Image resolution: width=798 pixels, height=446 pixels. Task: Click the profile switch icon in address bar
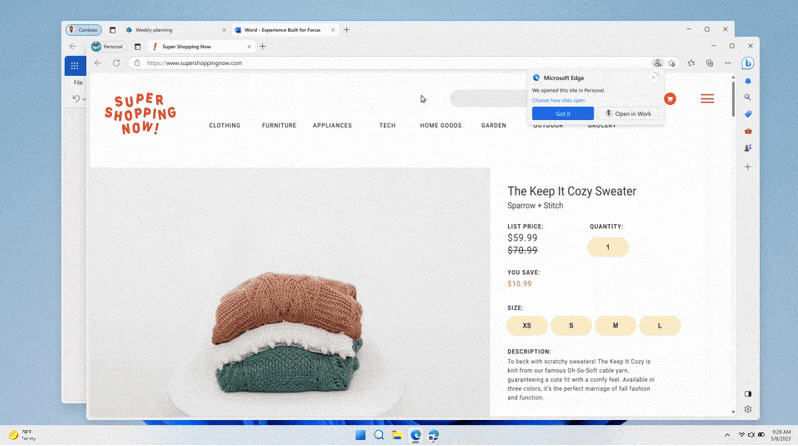click(658, 63)
